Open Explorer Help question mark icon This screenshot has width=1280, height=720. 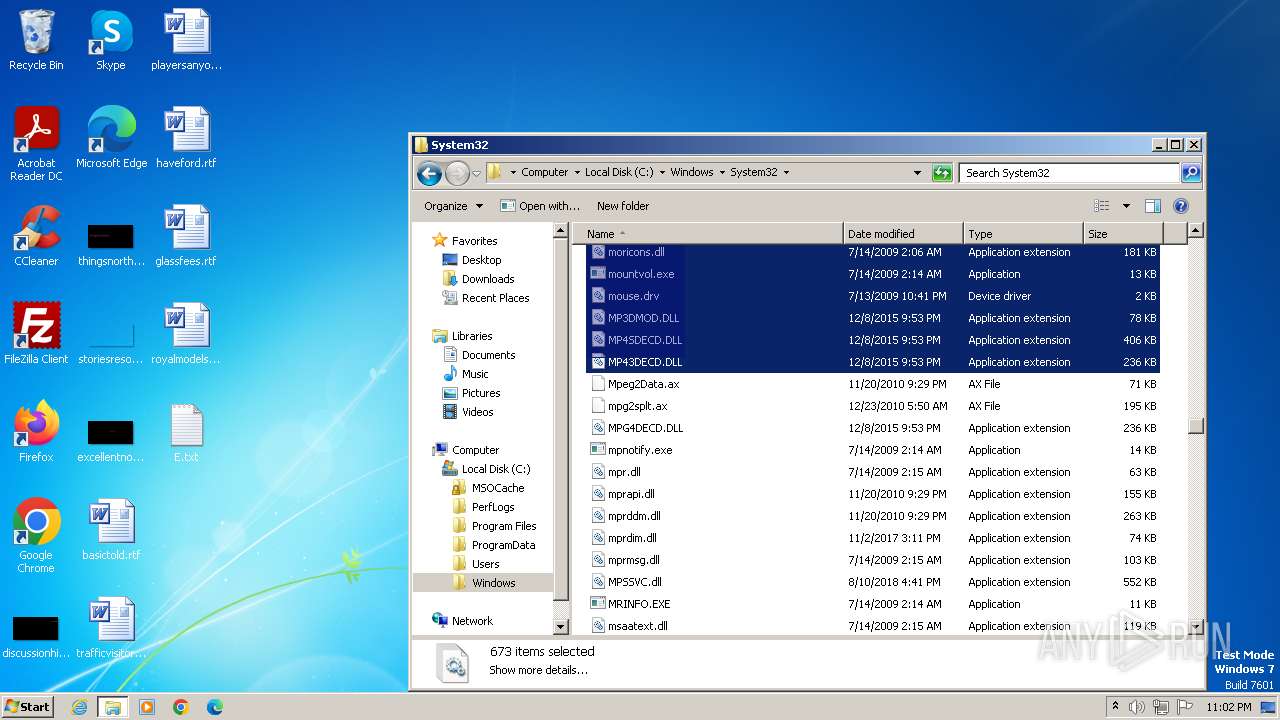[1180, 206]
